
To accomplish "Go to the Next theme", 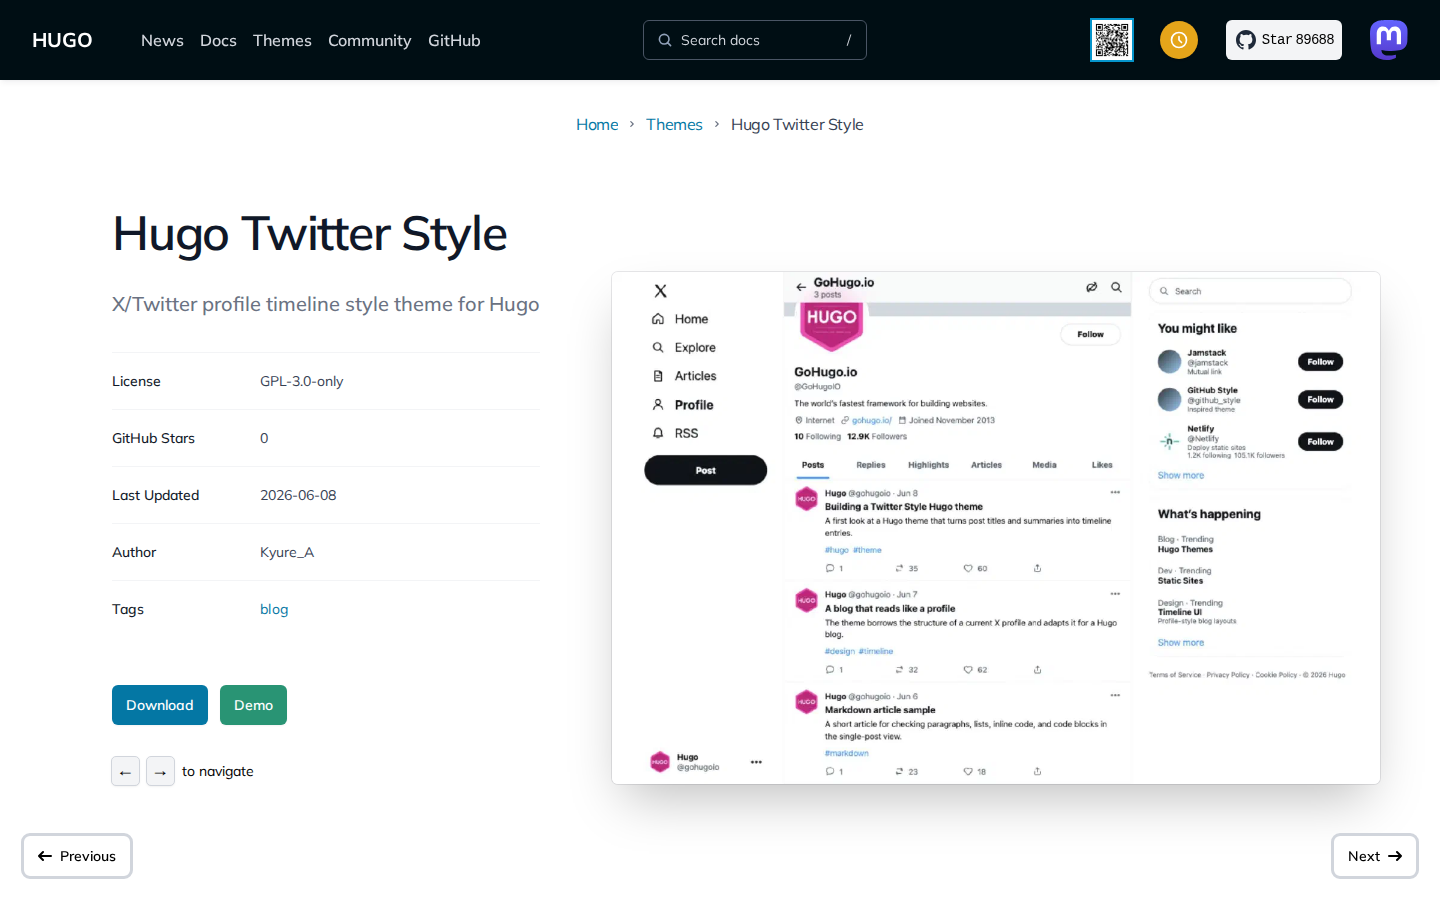I will click(1375, 856).
